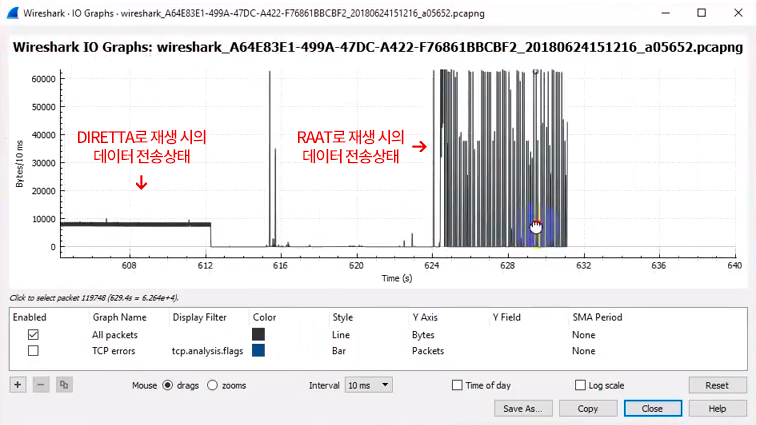Pick the dark color swatch for All packets
Screen dimensions: 757x425
coord(258,334)
